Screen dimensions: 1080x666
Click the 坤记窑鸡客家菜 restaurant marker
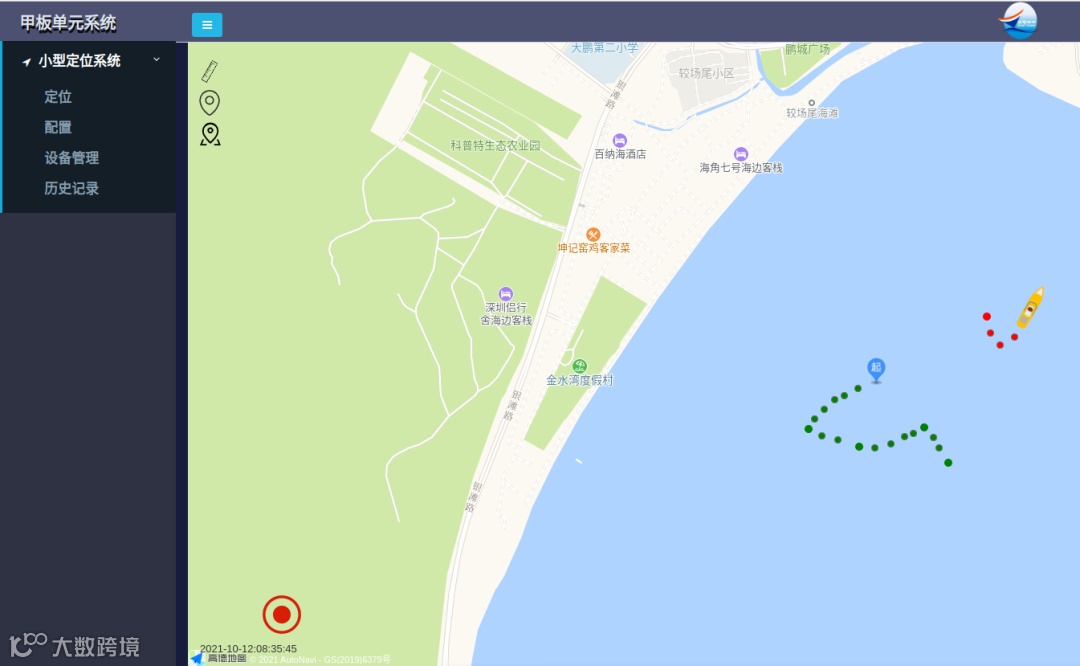593,235
